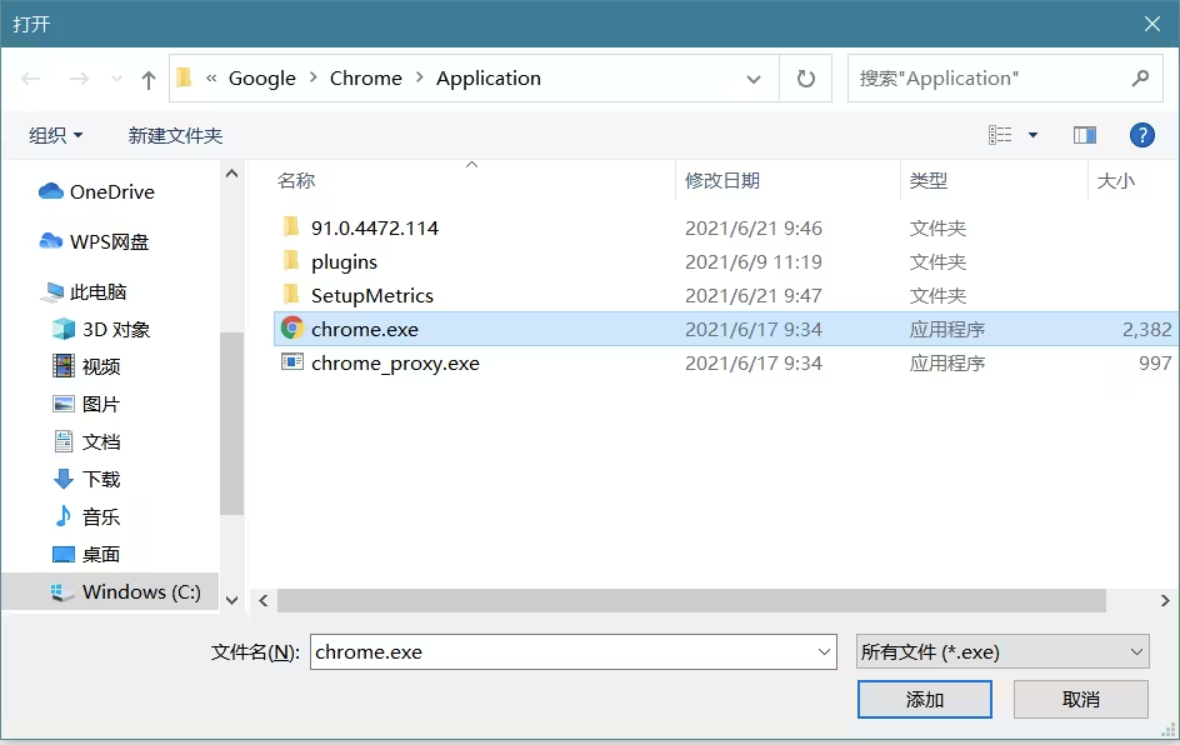Click the 2021/6/17 9:34 date of chrome_proxy.exe
Viewport: 1180px width, 745px height.
point(753,363)
